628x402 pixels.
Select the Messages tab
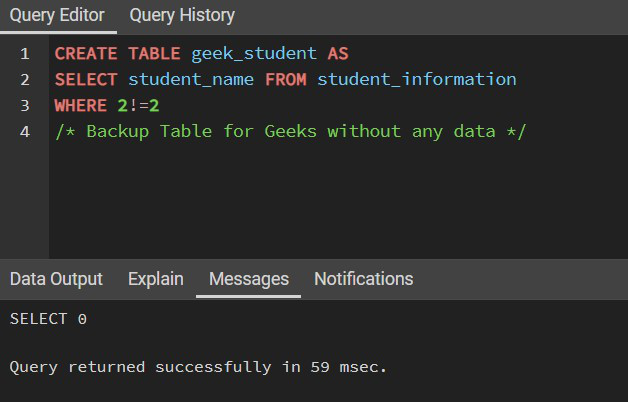pyautogui.click(x=249, y=279)
